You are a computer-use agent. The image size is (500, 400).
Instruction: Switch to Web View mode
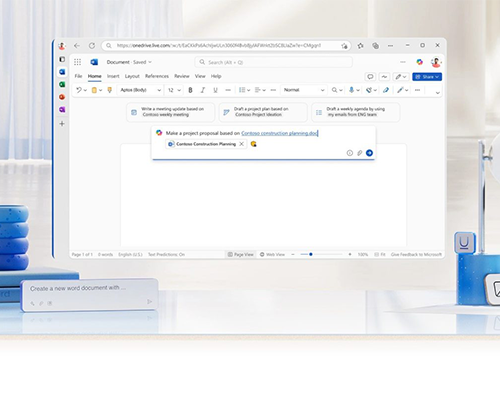click(x=272, y=254)
